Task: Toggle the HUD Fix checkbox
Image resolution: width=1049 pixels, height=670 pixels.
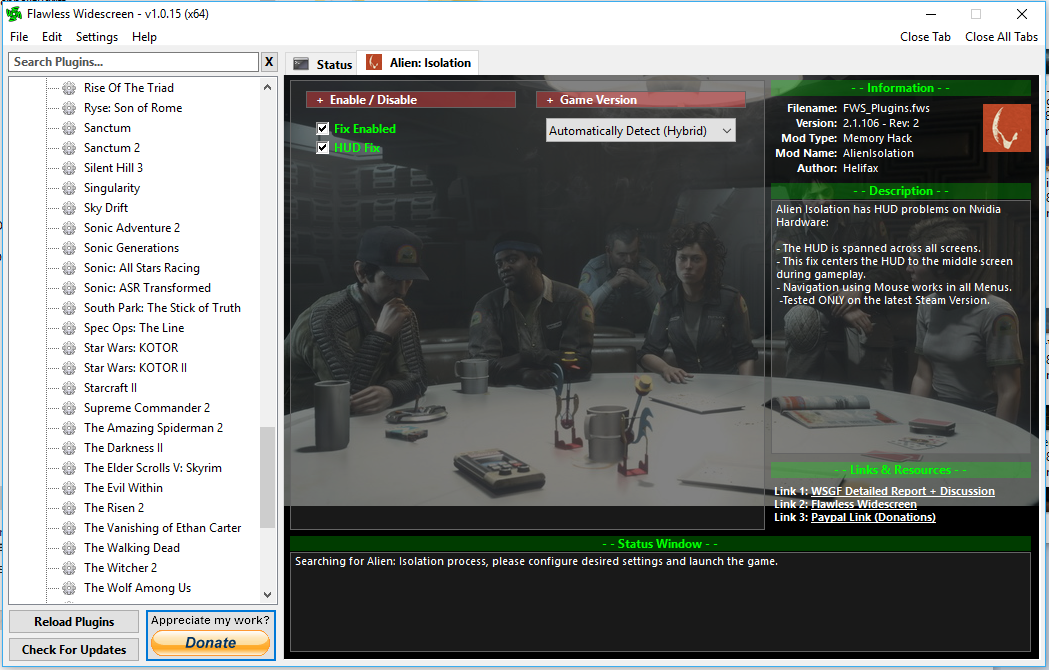Action: tap(322, 147)
